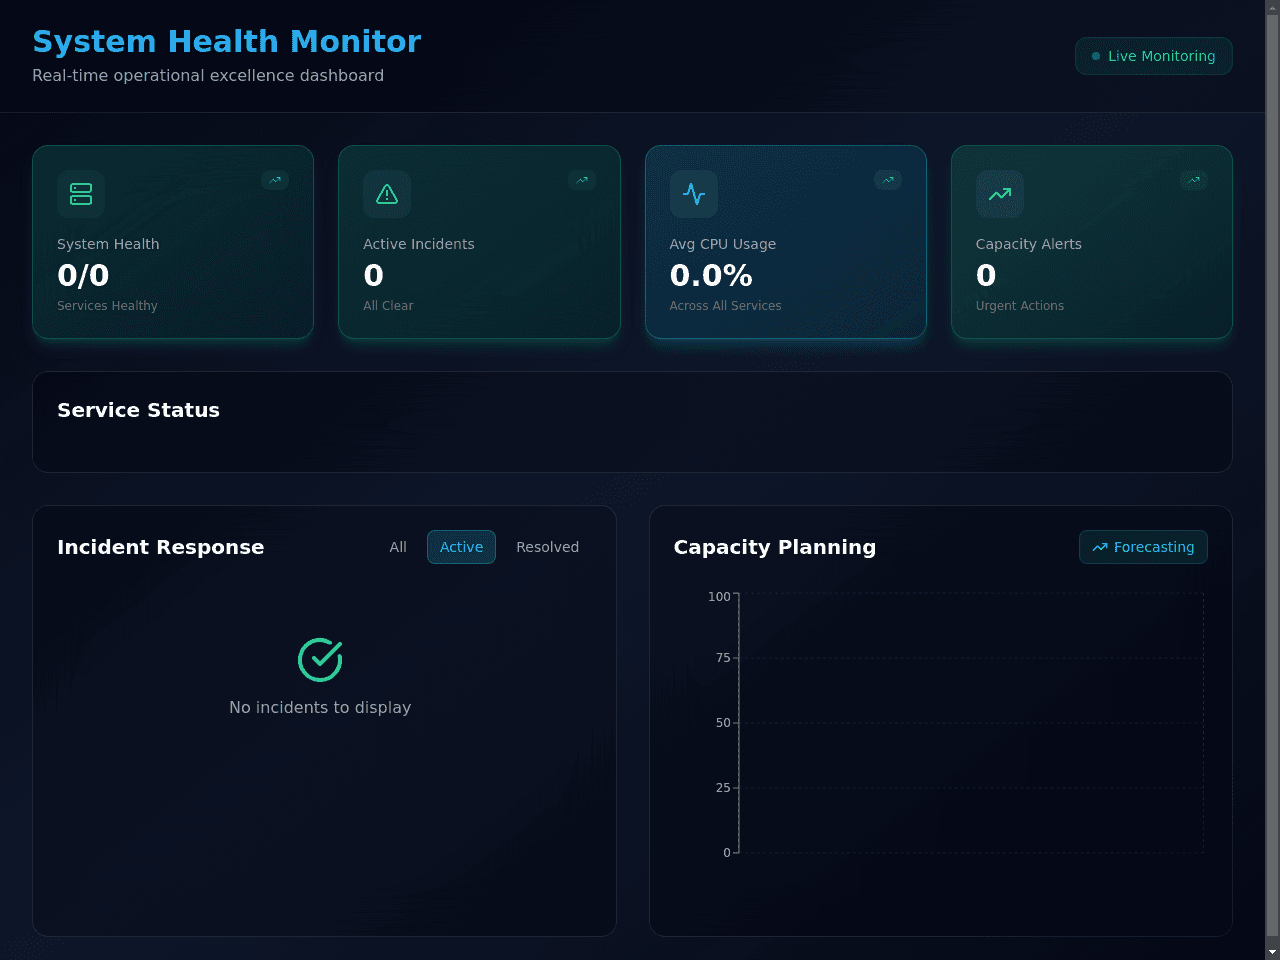Click the 'Across All Services' label
Screen dimensions: 1280x960
coord(726,306)
